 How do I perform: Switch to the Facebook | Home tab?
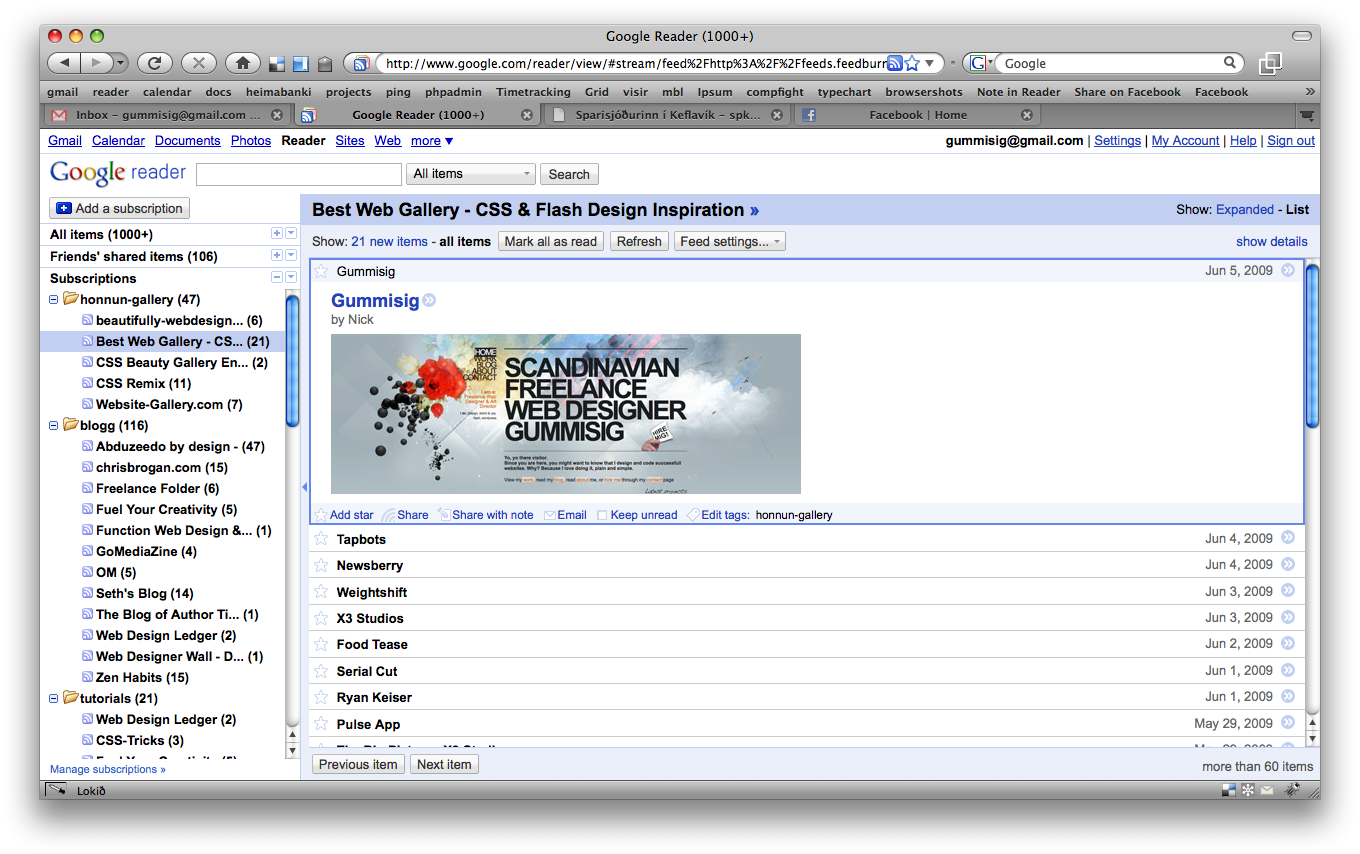click(917, 115)
